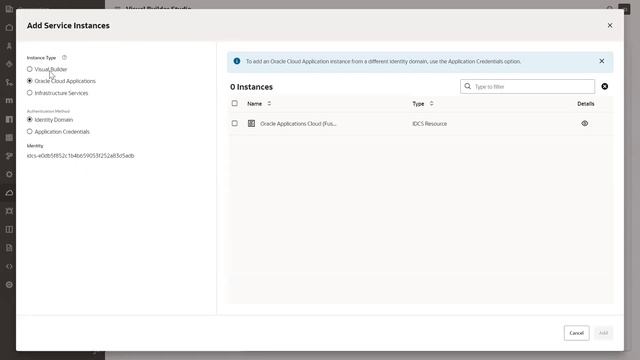View details with the eye icon

coord(584,123)
